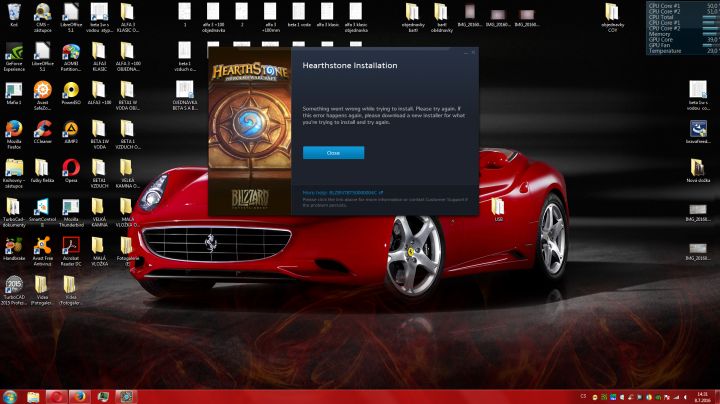Launch the PowerISO desktop shortcut
This screenshot has height=404, width=720.
[x=71, y=93]
